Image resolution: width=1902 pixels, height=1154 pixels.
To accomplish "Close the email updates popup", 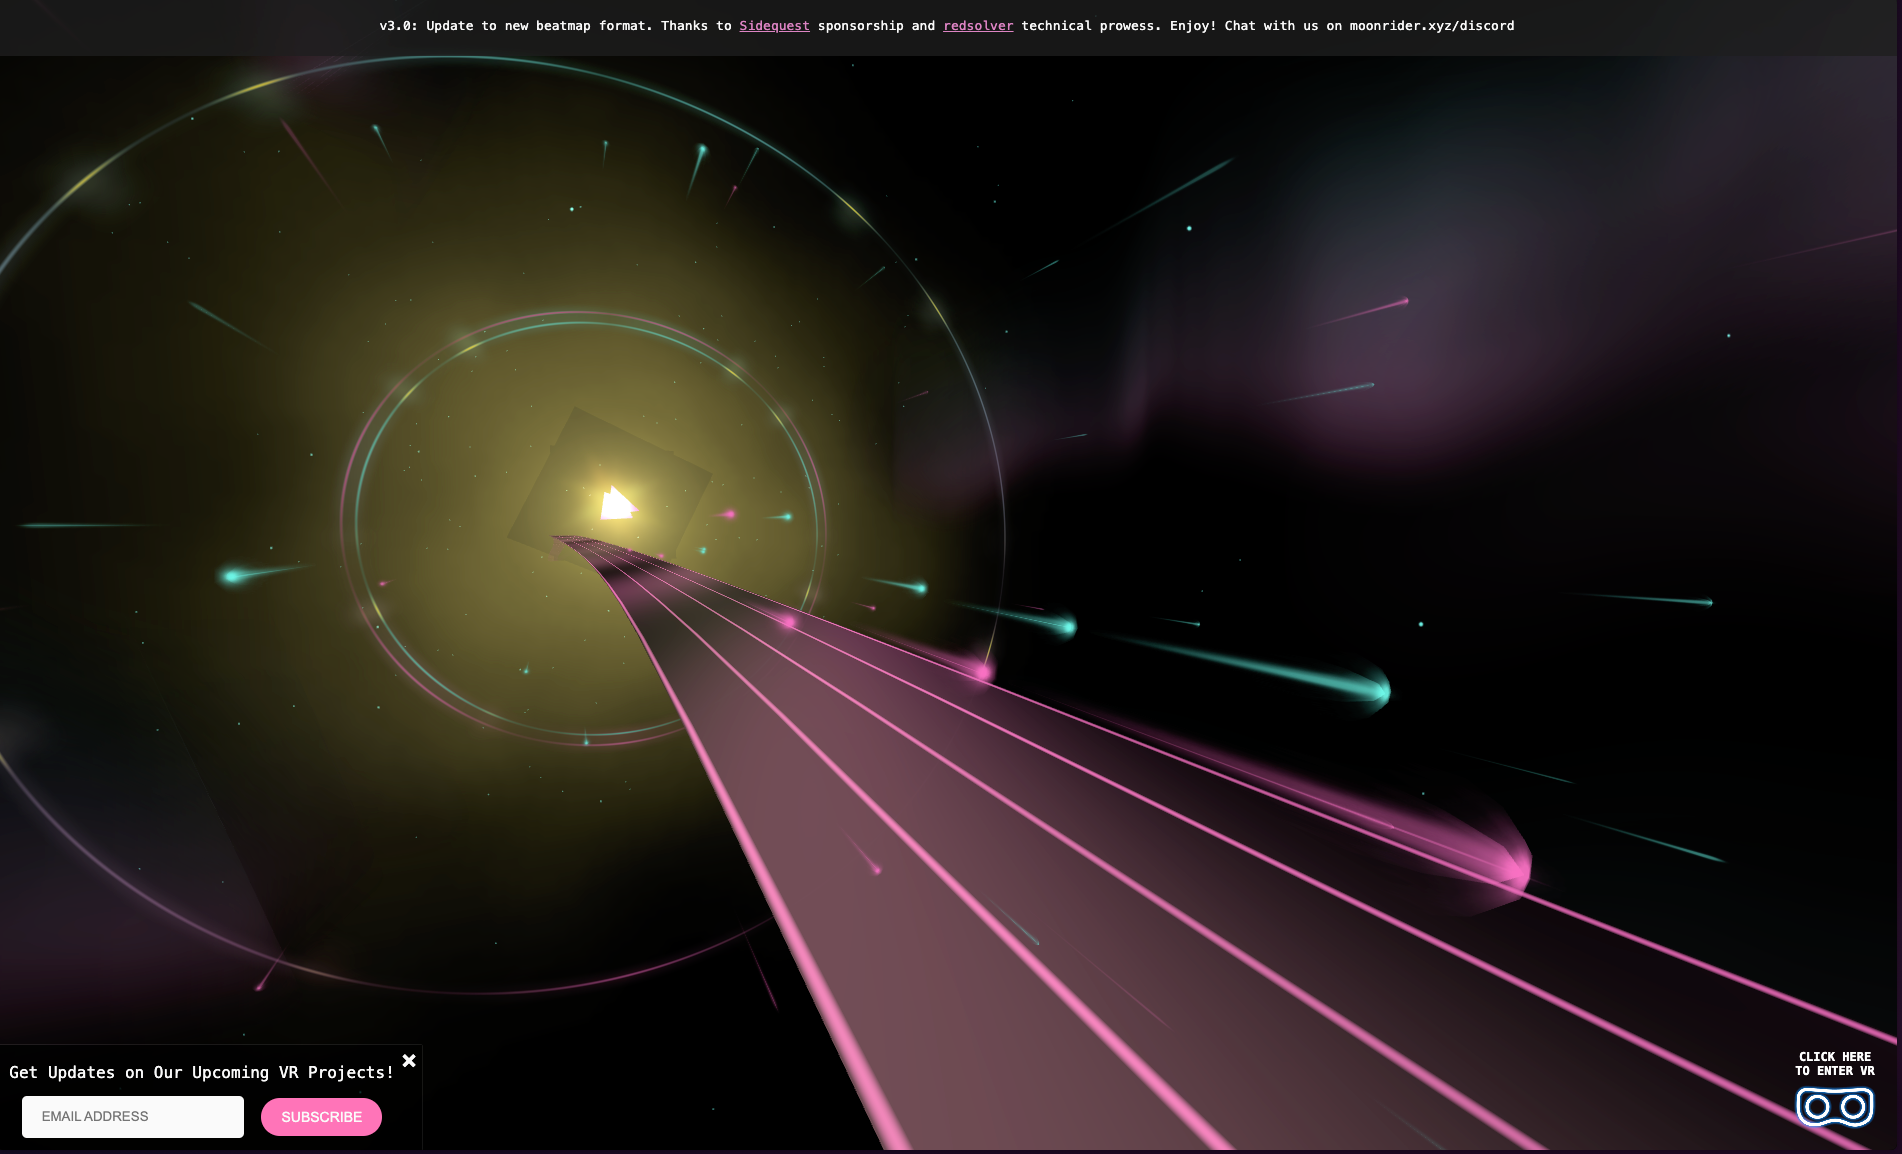I will [409, 1061].
